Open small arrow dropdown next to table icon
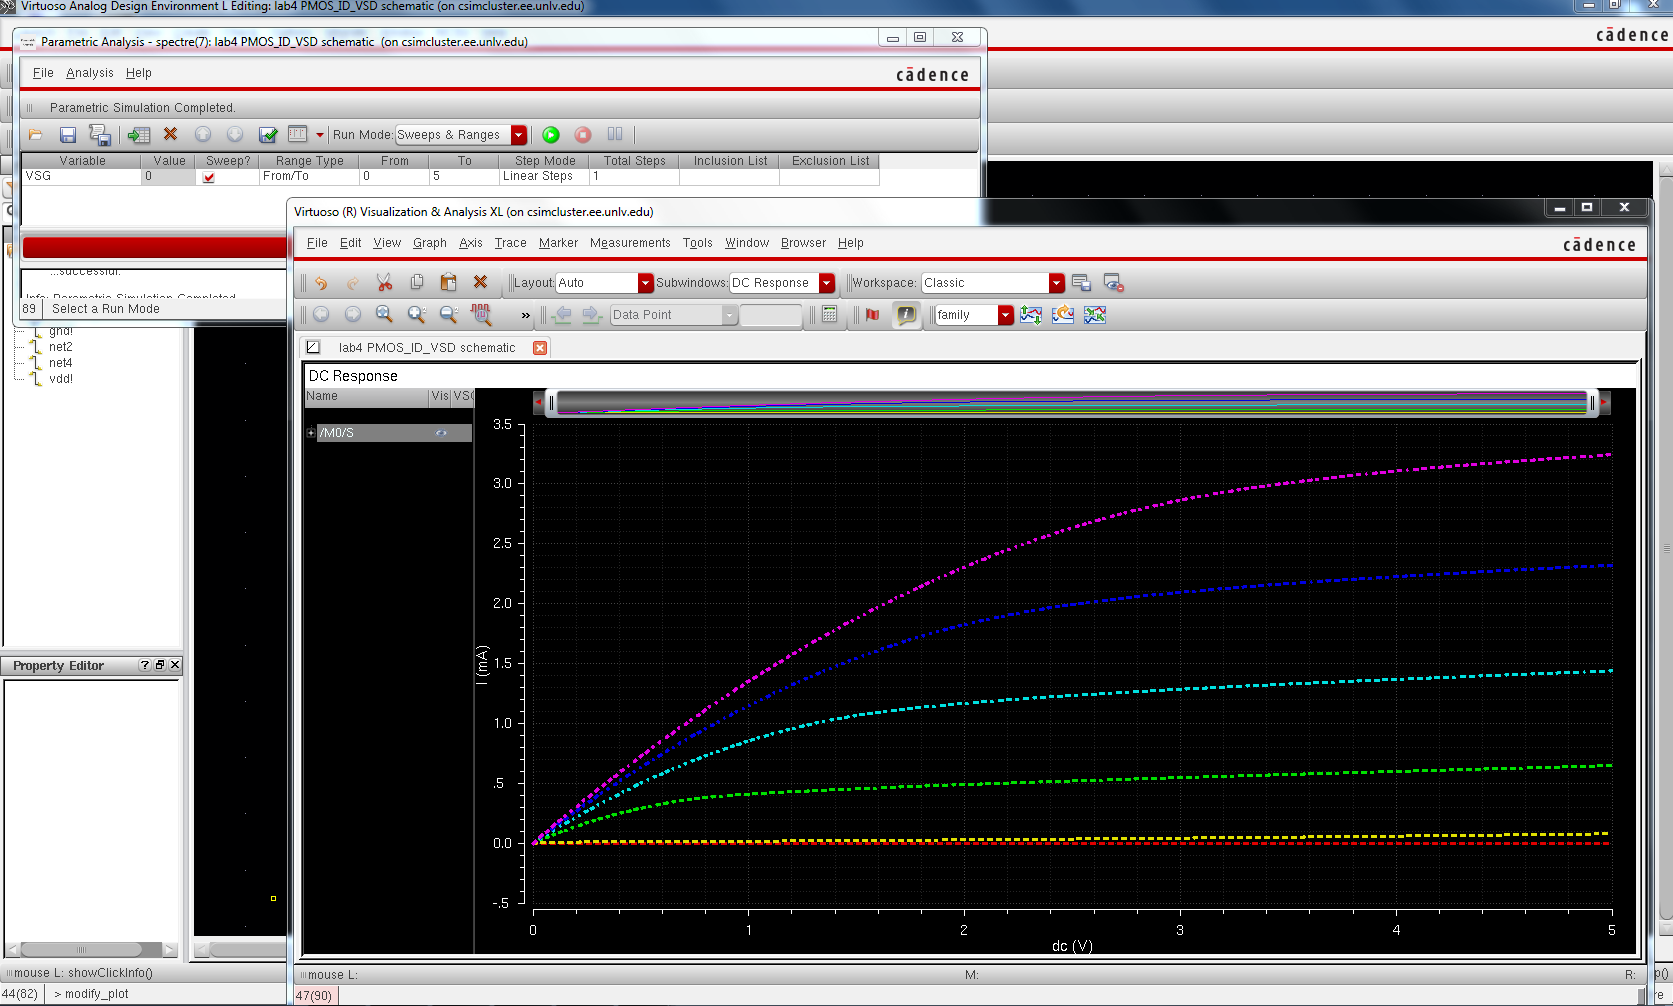 (x=320, y=135)
